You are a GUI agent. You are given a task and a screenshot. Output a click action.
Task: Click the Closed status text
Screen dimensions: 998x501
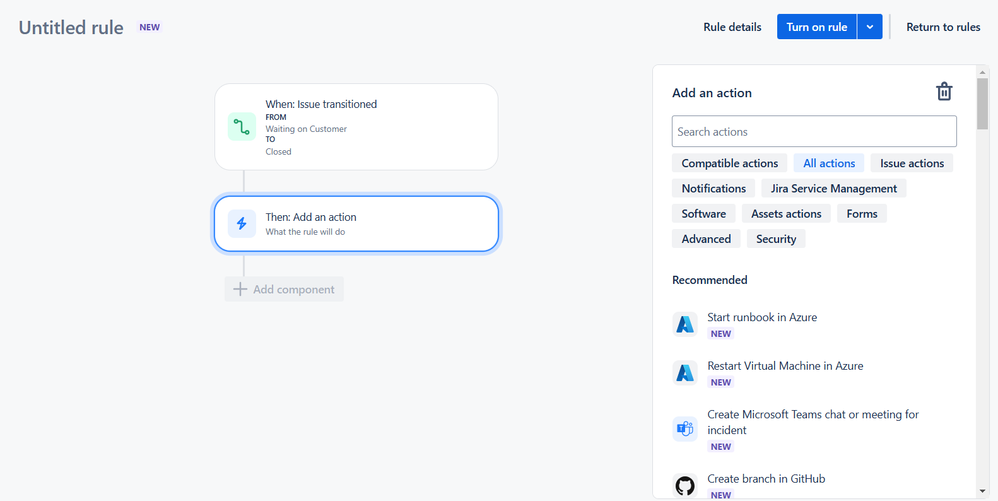coord(278,152)
